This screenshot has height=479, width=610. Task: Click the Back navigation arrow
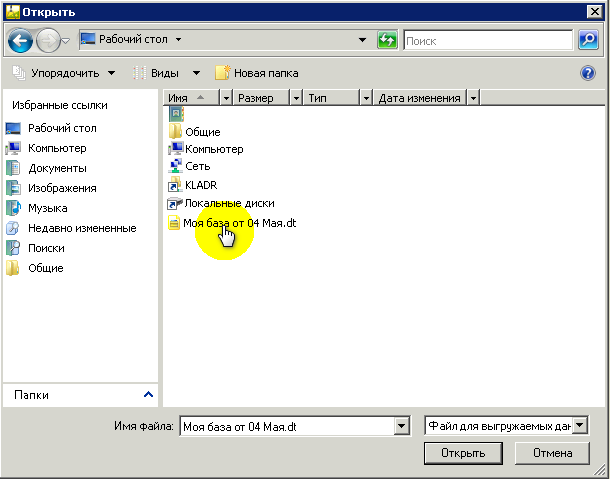20,40
